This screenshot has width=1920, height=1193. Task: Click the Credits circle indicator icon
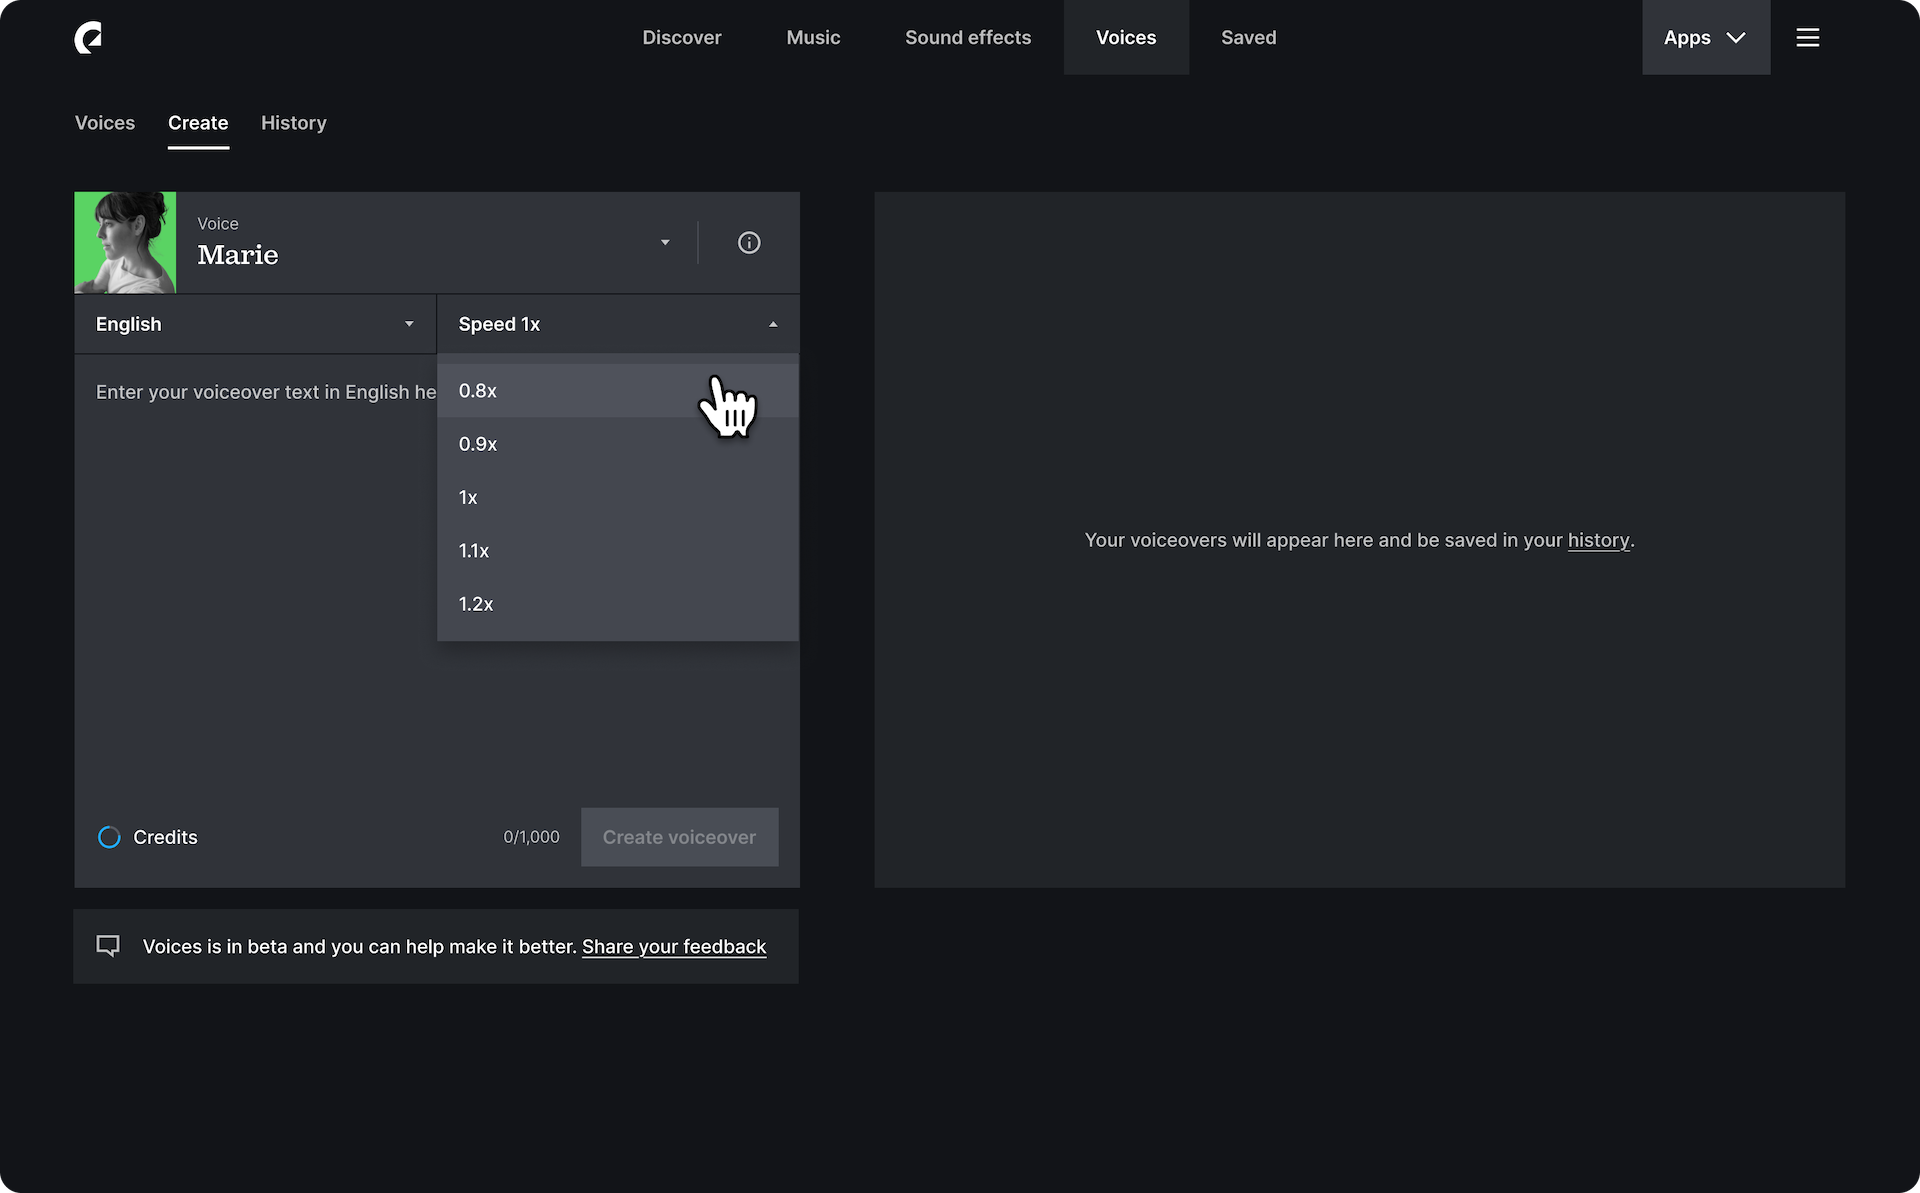click(109, 837)
